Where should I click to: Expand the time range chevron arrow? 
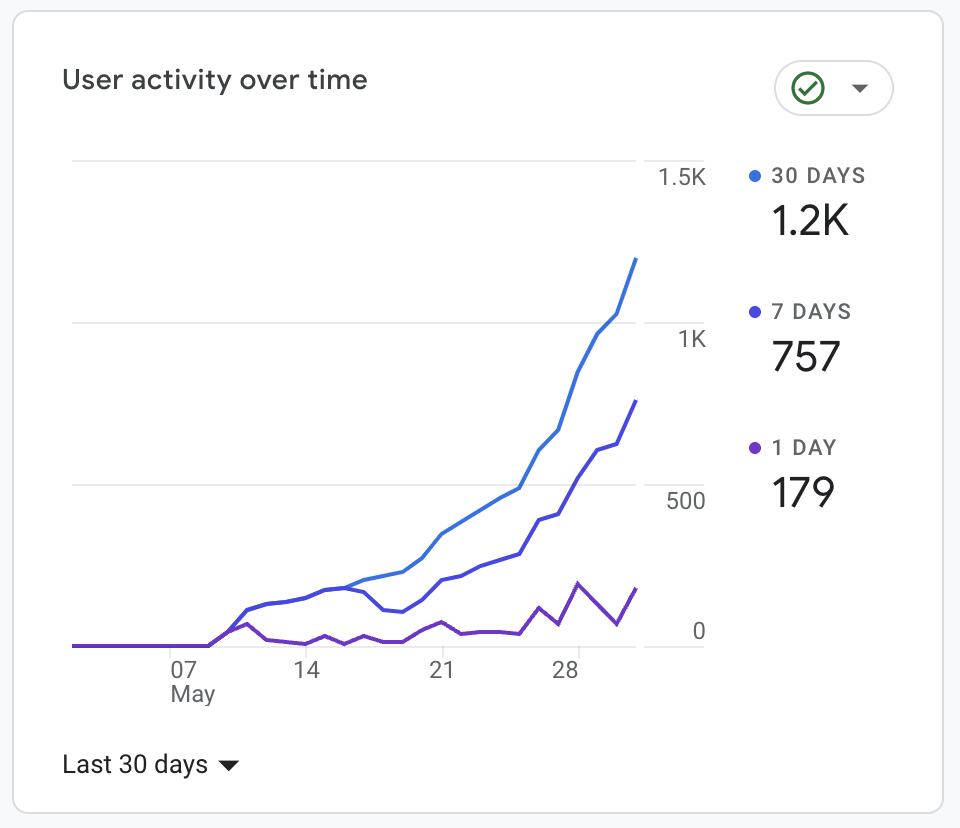click(x=228, y=766)
